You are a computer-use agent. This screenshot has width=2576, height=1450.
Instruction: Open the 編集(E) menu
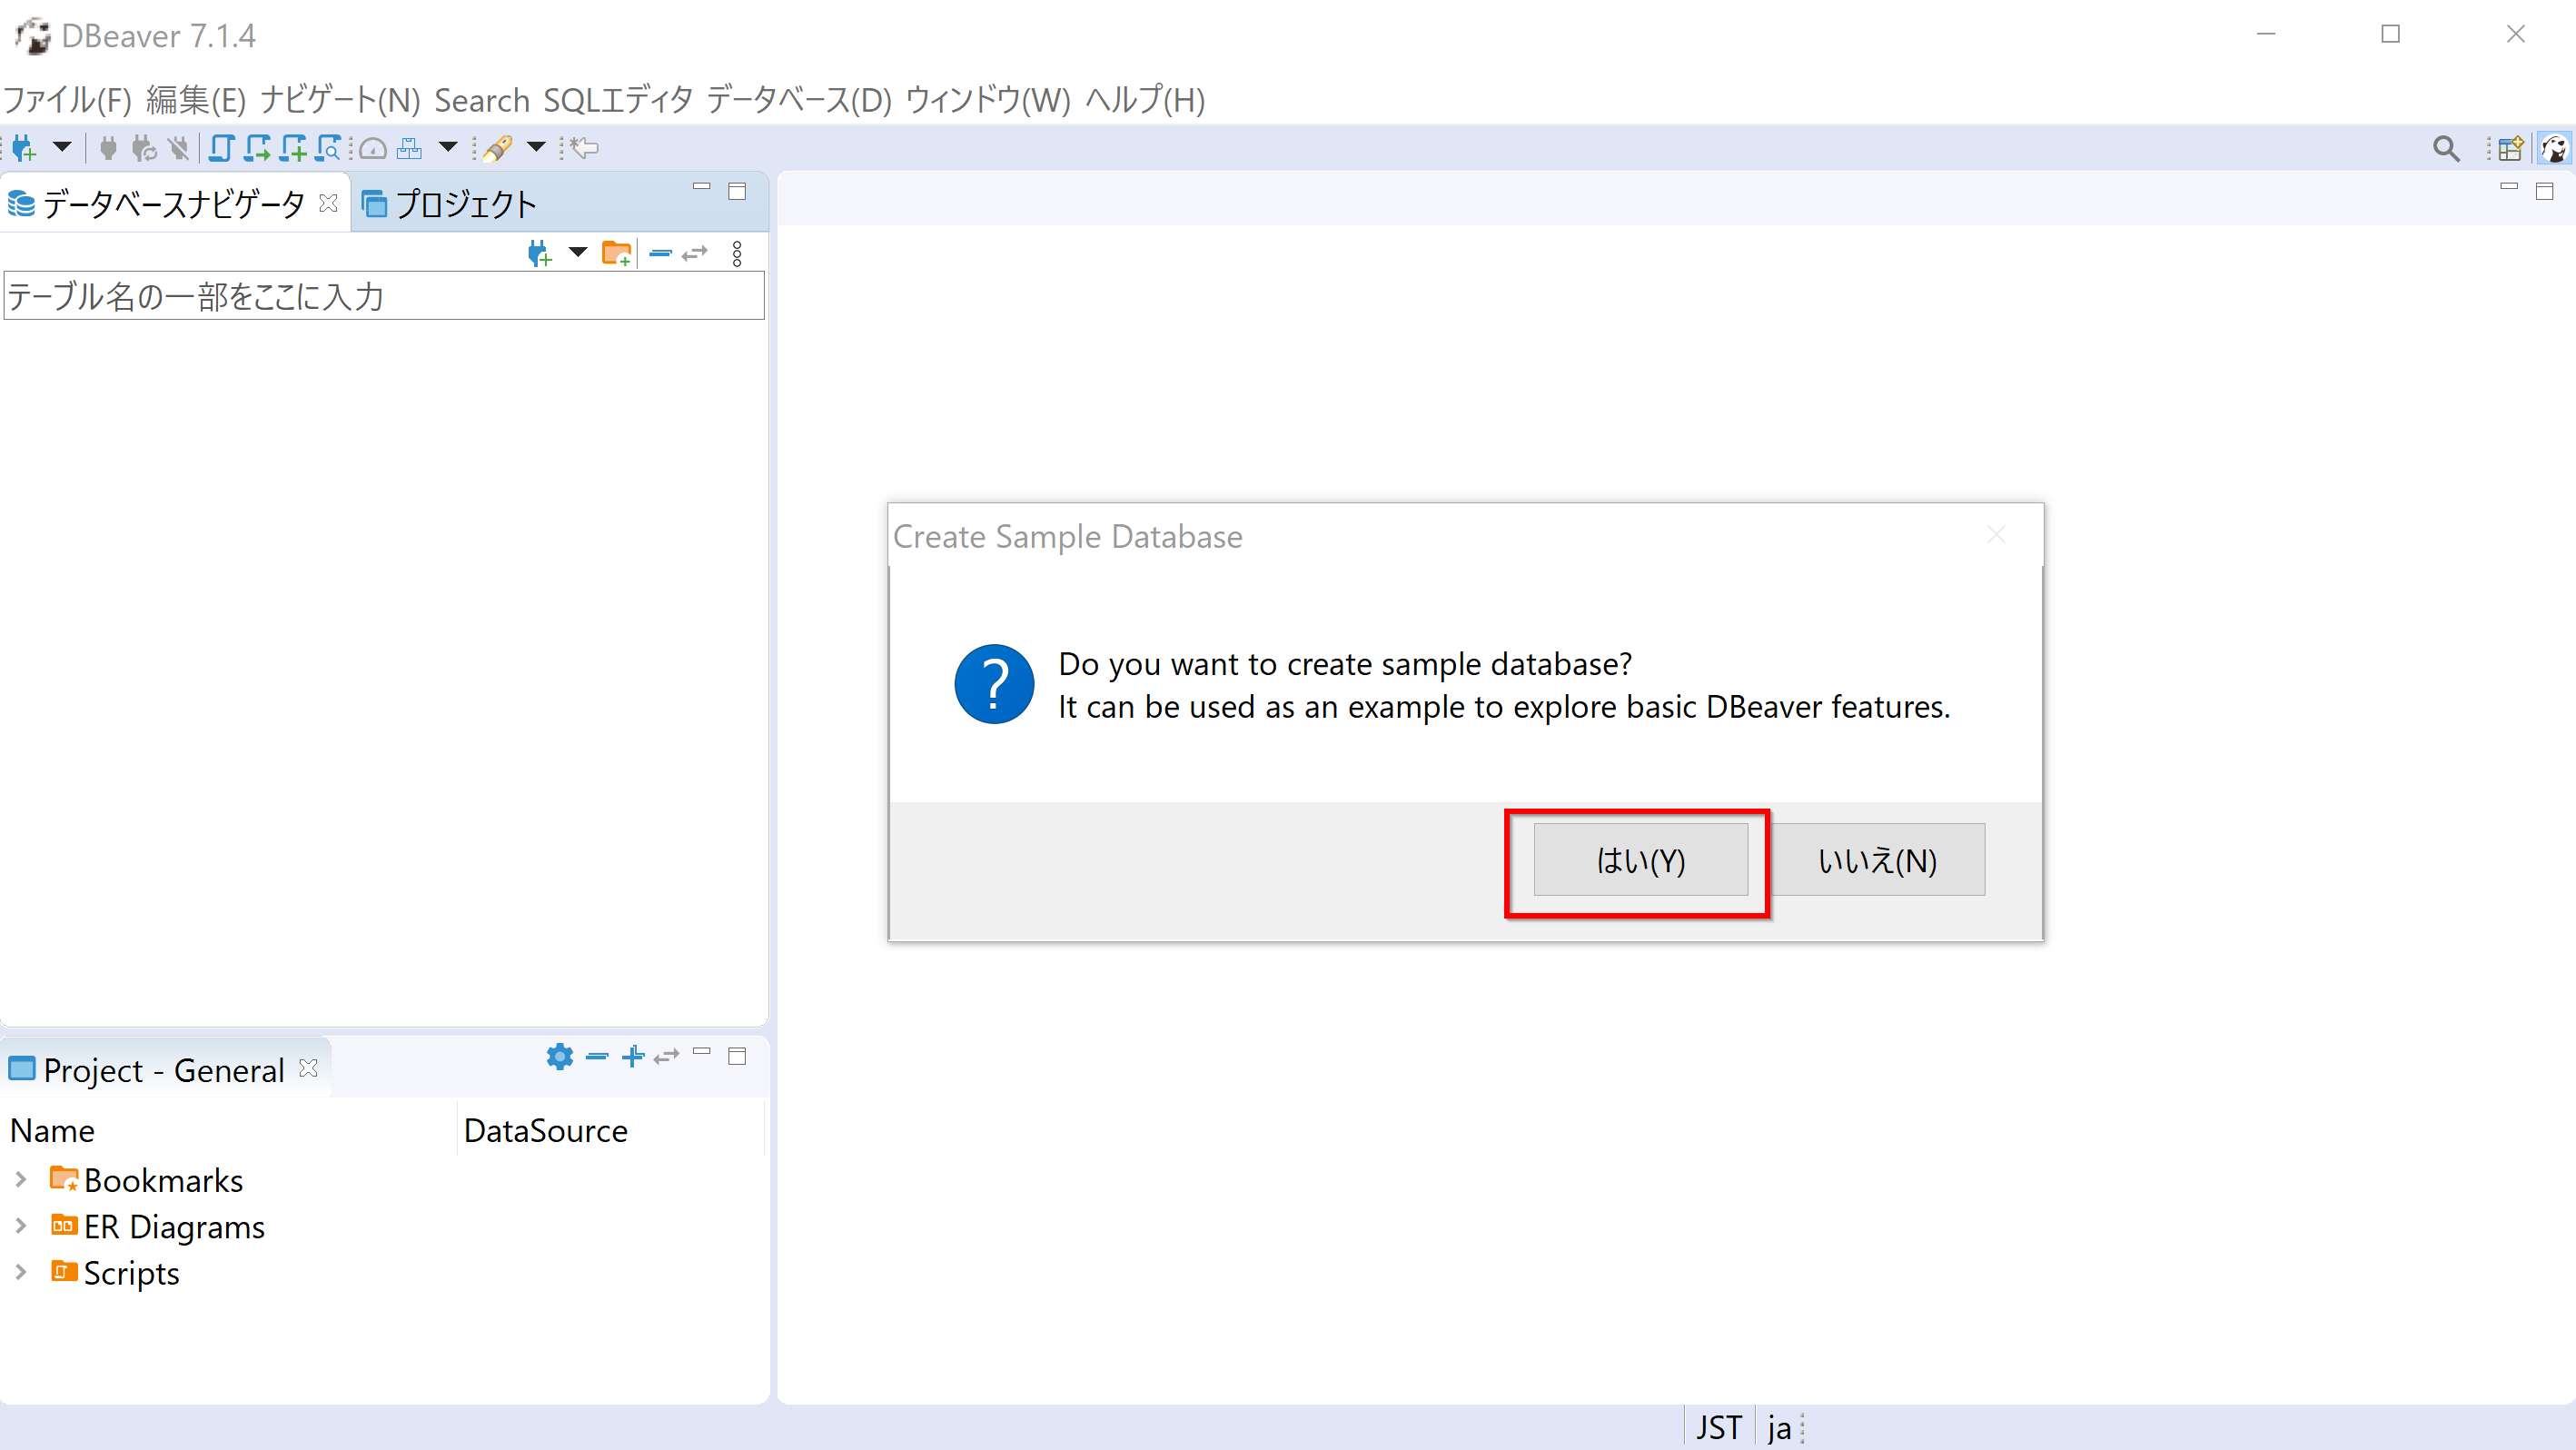[x=196, y=100]
